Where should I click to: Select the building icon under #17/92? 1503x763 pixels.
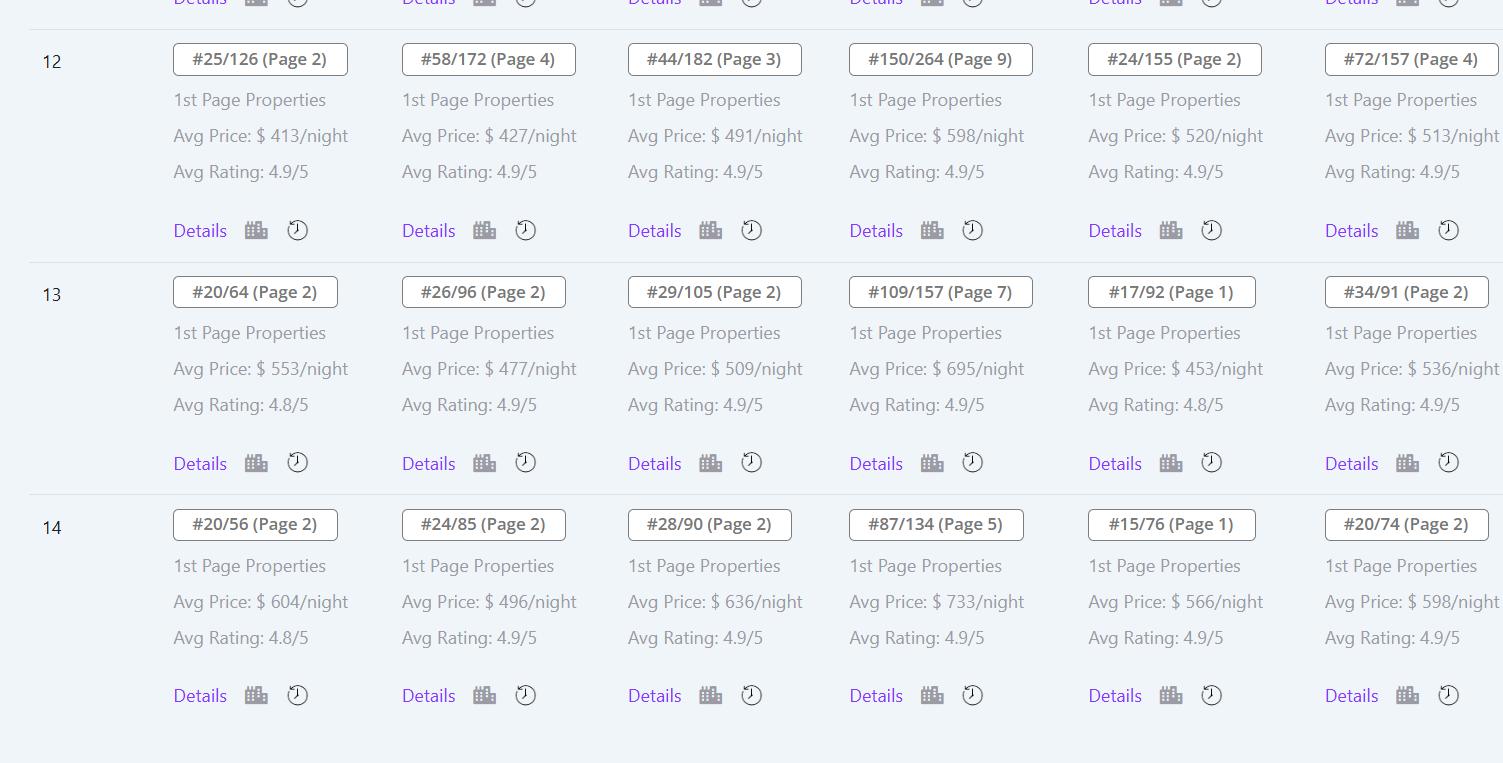pyautogui.click(x=1171, y=463)
